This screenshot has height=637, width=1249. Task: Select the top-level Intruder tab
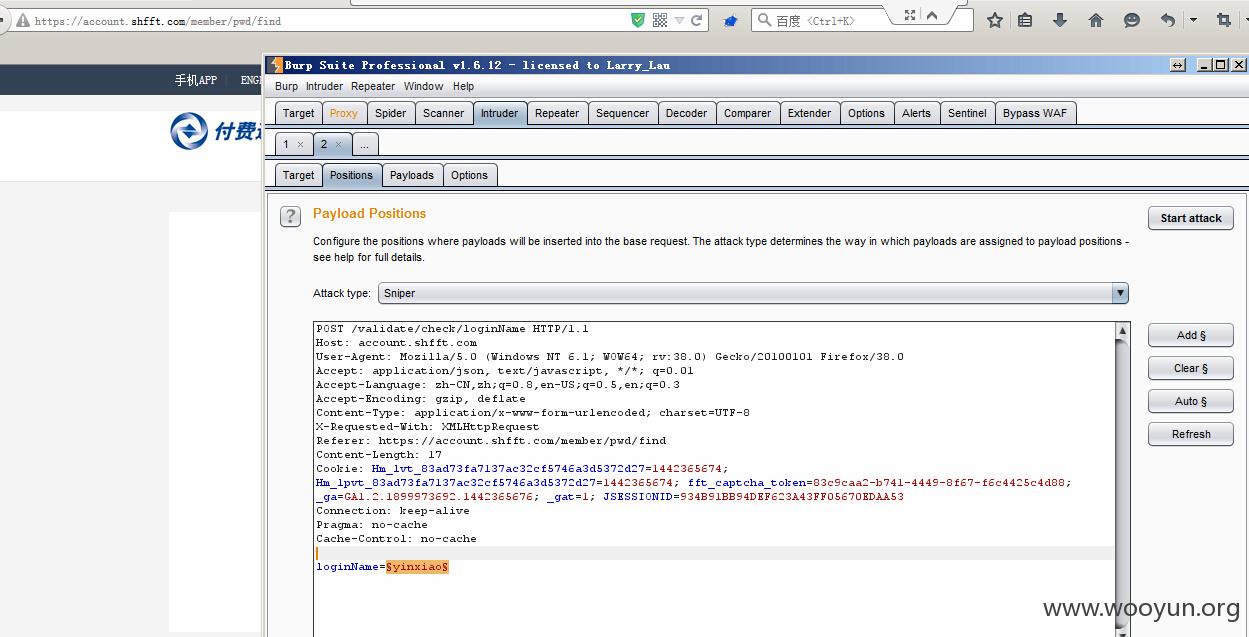(x=499, y=113)
